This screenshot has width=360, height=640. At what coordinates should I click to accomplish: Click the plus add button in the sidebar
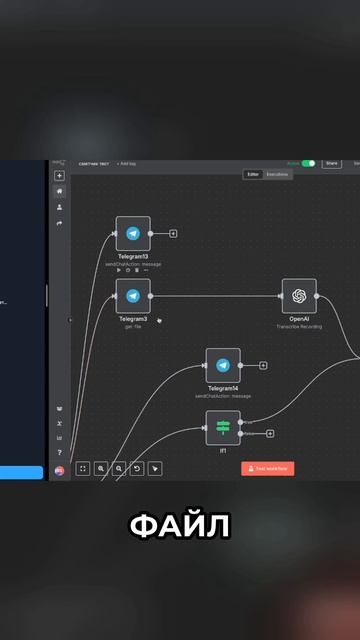click(x=60, y=176)
